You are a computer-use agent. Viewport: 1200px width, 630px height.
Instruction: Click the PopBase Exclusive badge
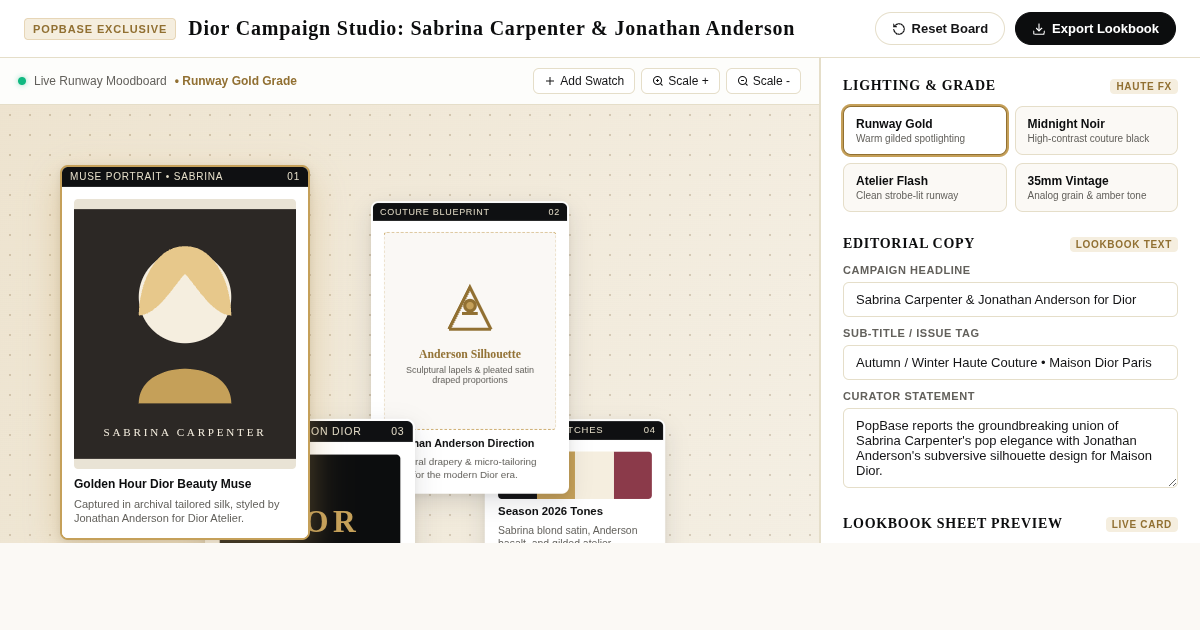coord(100,29)
